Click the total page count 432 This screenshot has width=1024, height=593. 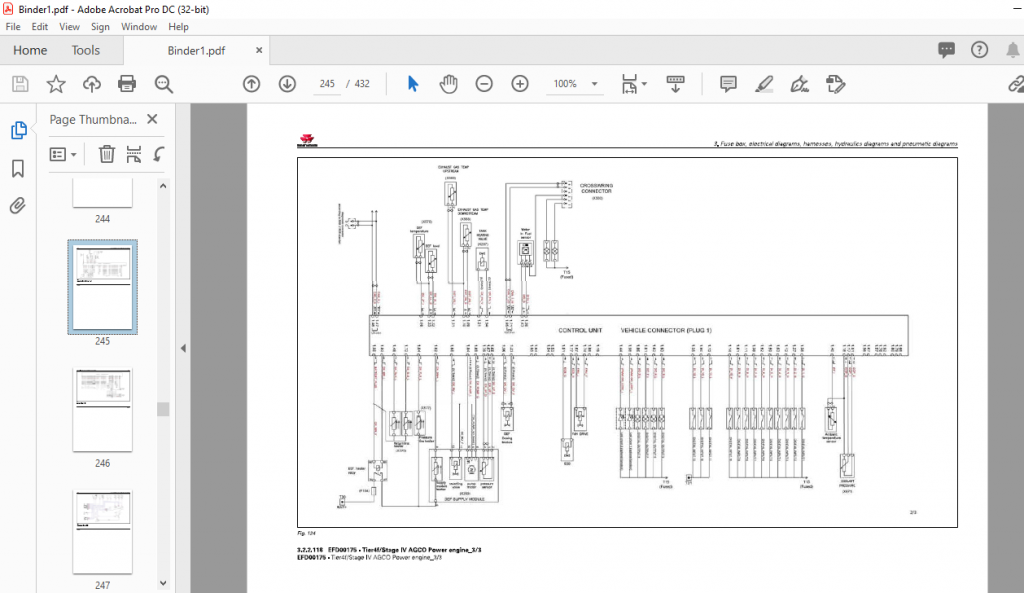(x=362, y=84)
